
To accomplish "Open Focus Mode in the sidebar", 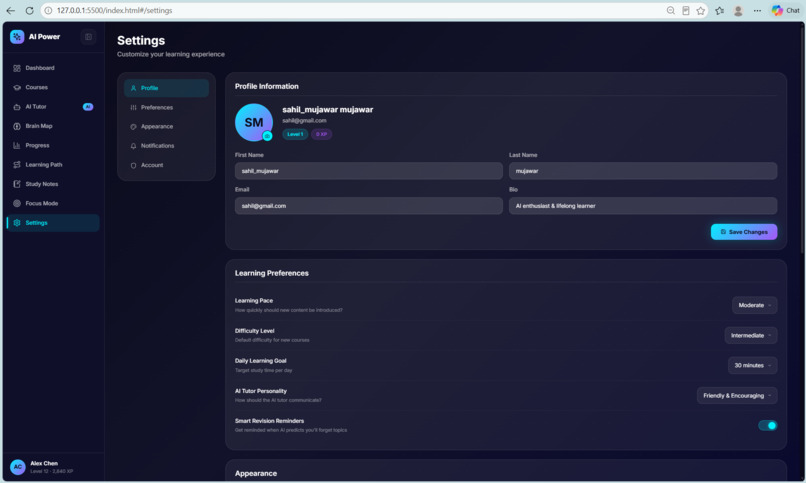I will pos(53,203).
